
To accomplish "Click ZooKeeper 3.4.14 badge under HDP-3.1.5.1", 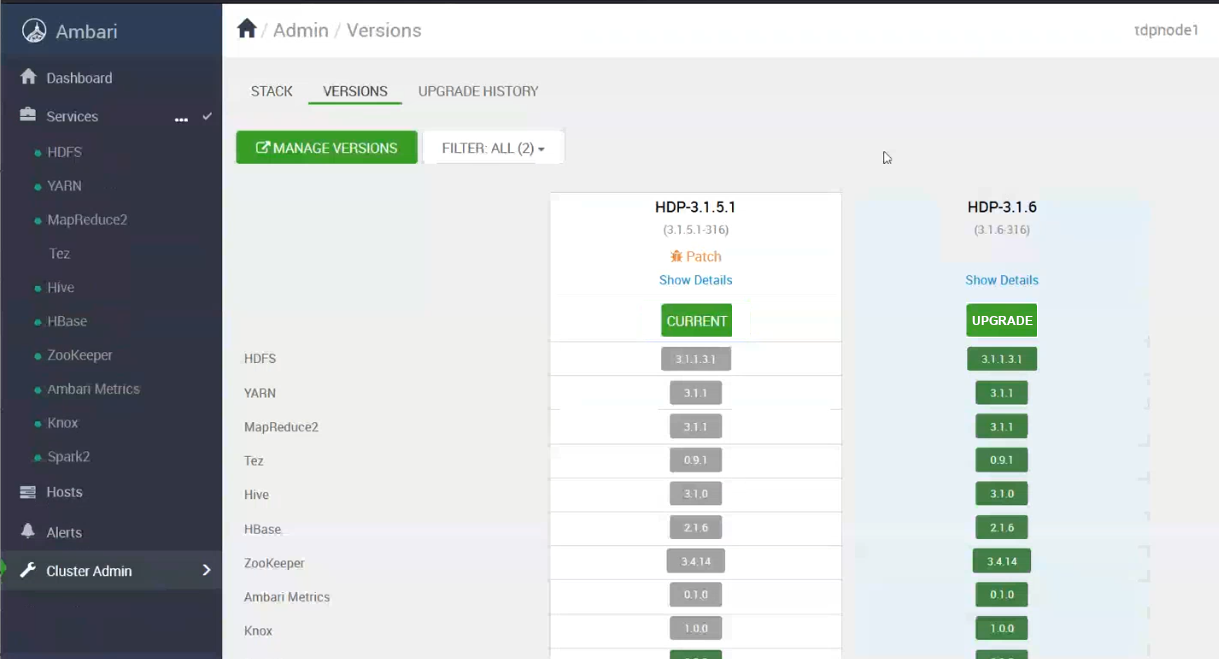I will click(x=696, y=561).
